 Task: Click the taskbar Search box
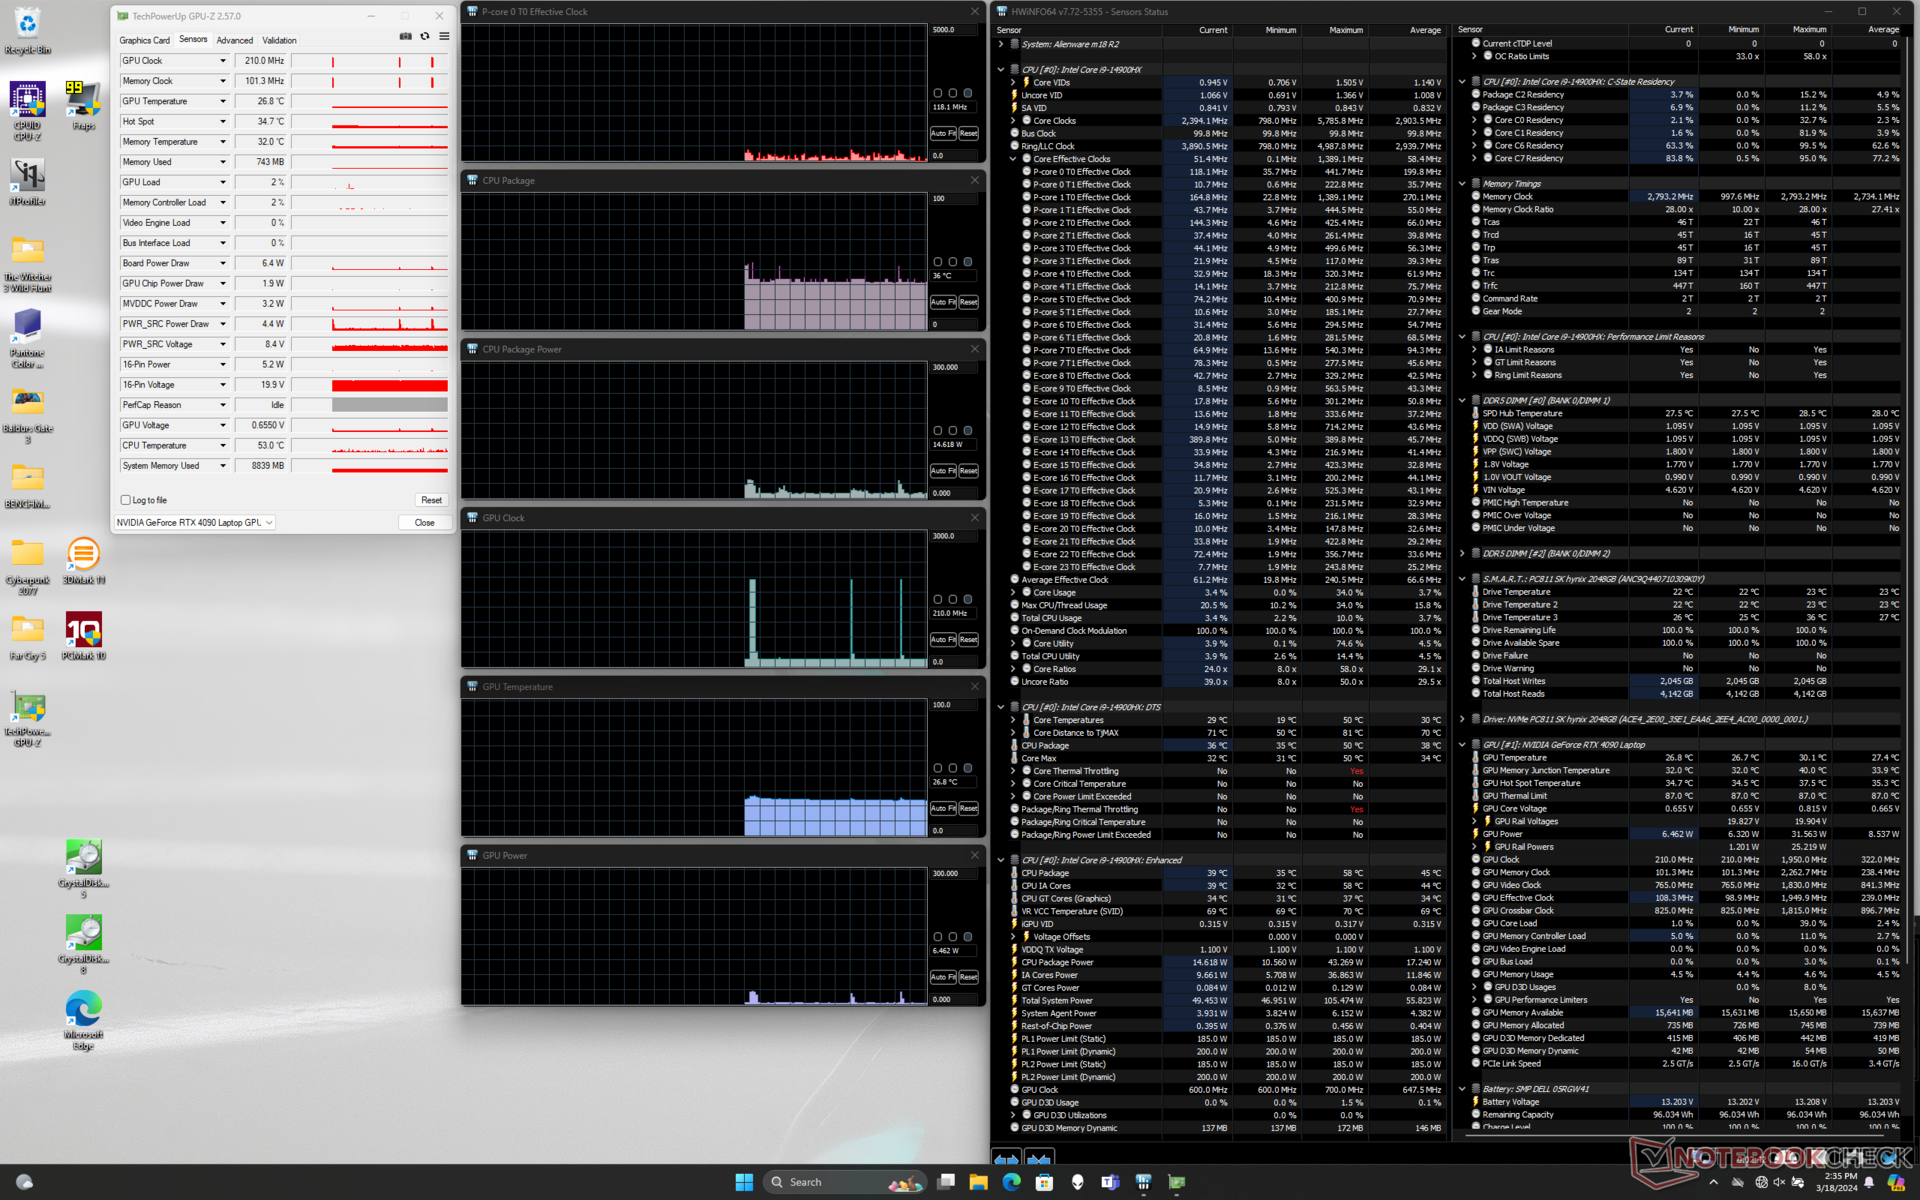coord(846,1182)
